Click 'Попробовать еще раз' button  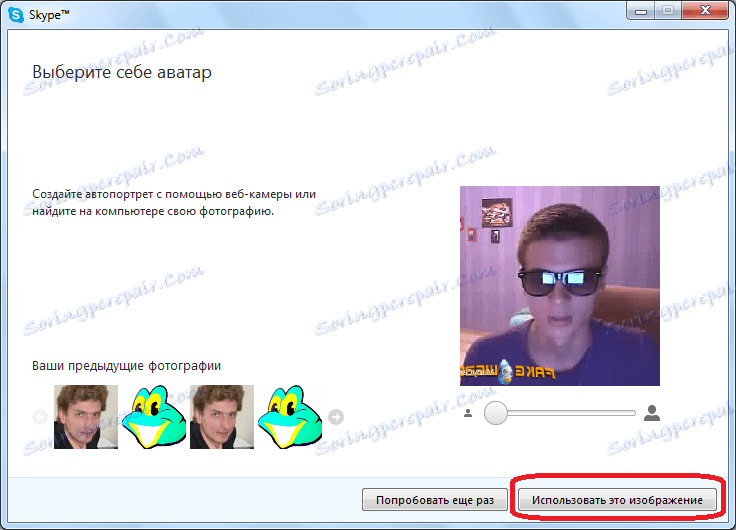click(x=435, y=500)
